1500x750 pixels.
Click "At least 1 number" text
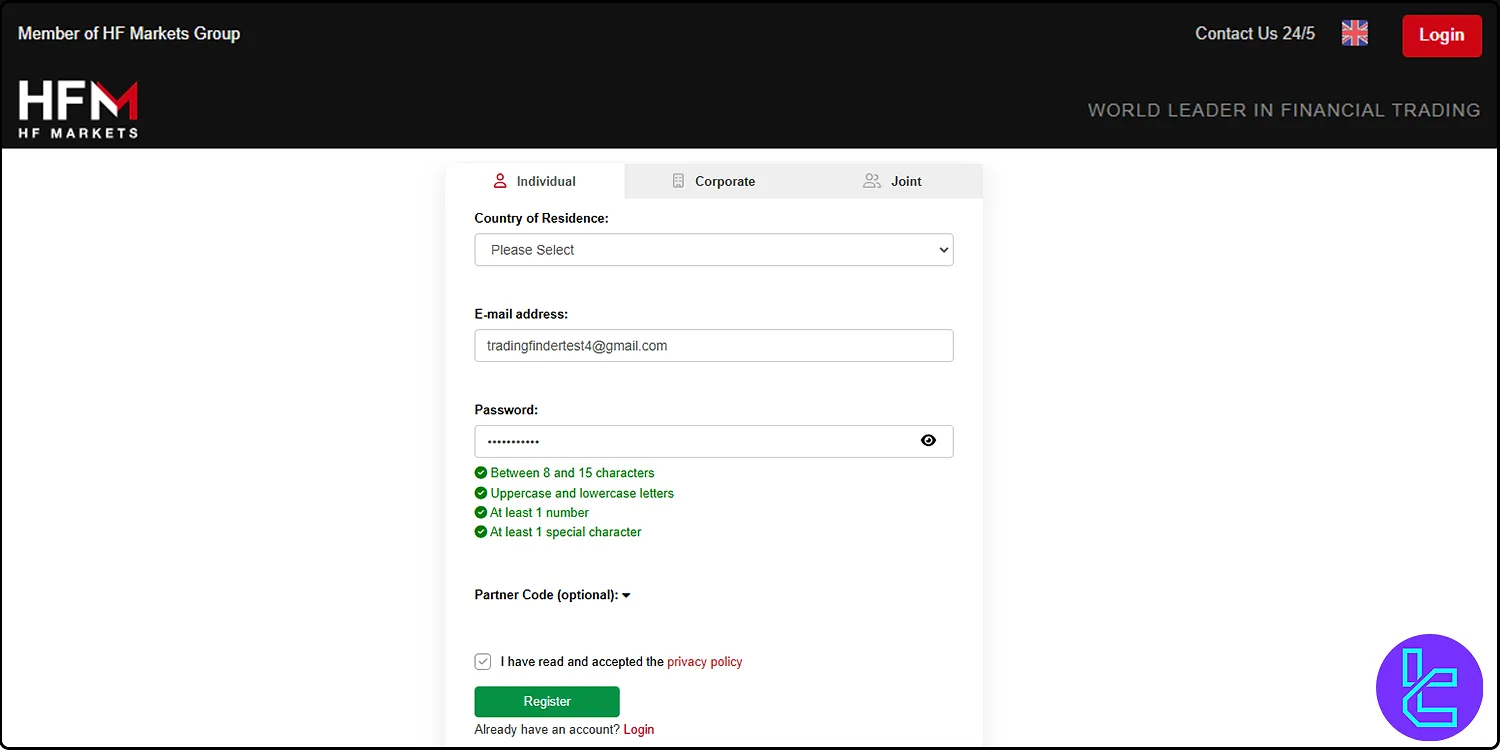(539, 512)
